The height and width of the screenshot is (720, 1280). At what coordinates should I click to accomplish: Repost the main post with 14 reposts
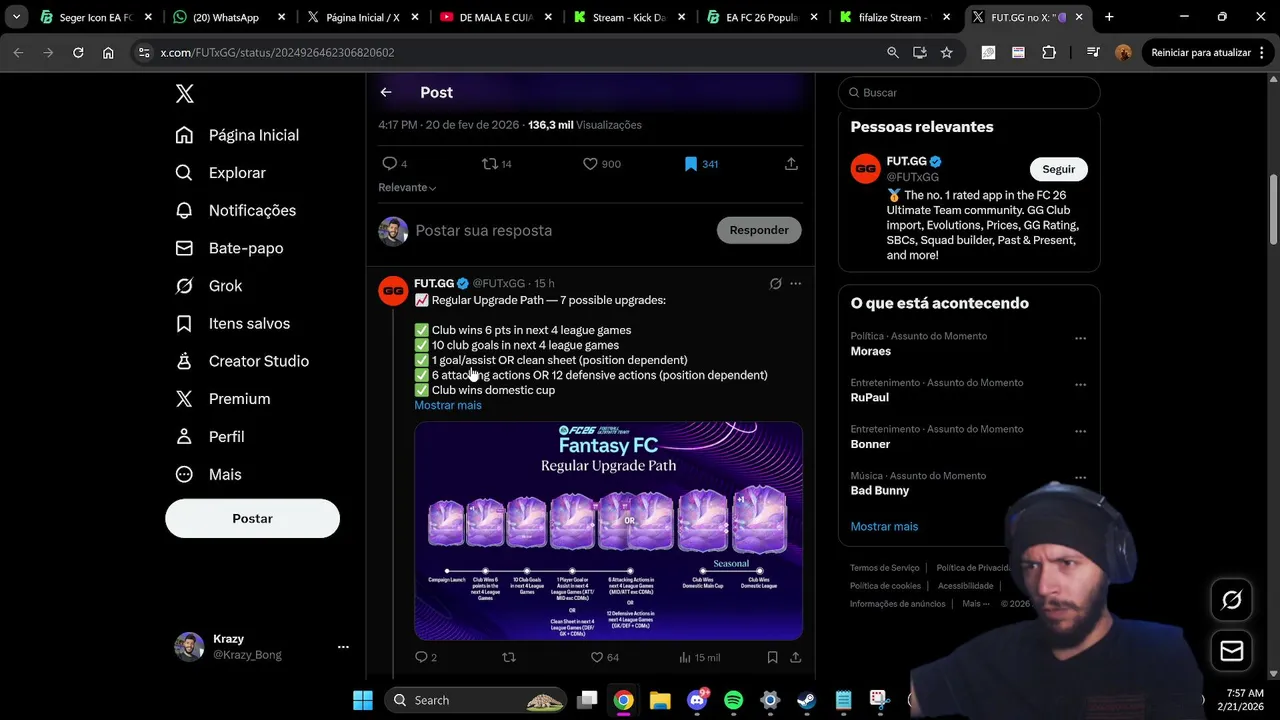click(x=497, y=164)
